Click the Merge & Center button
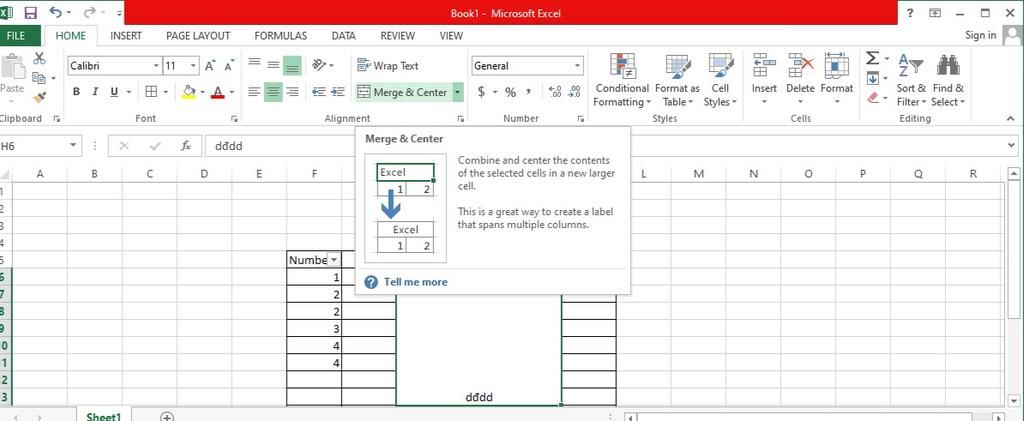Viewport: 1024px width, 421px height. (x=402, y=92)
